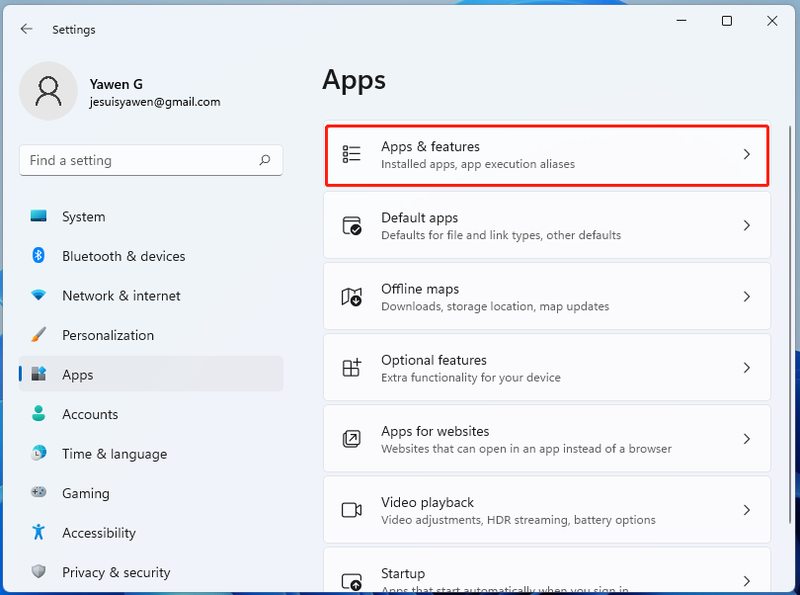Click the back arrow in Settings
Screen dimensions: 800x595
tap(27, 29)
